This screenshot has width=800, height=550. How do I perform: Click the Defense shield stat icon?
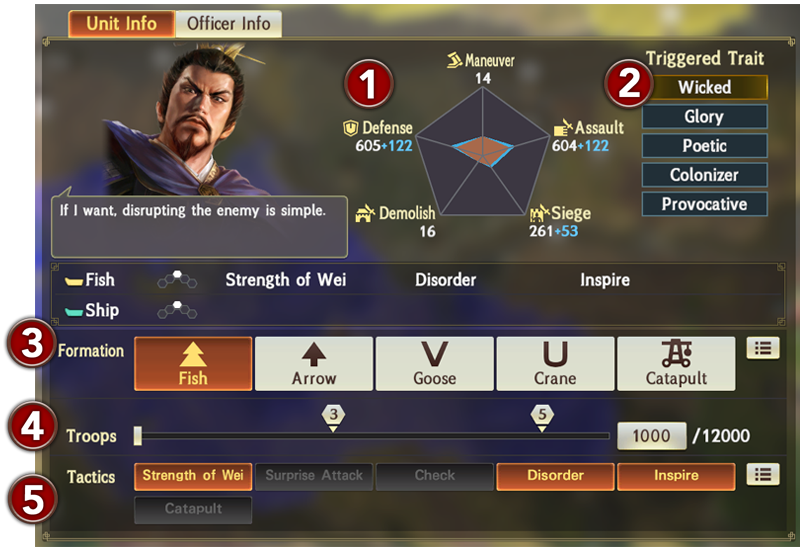351,128
